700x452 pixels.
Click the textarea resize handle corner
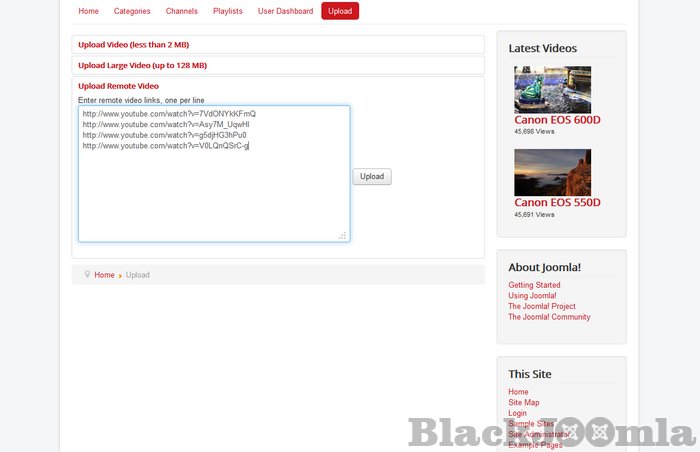[342, 235]
